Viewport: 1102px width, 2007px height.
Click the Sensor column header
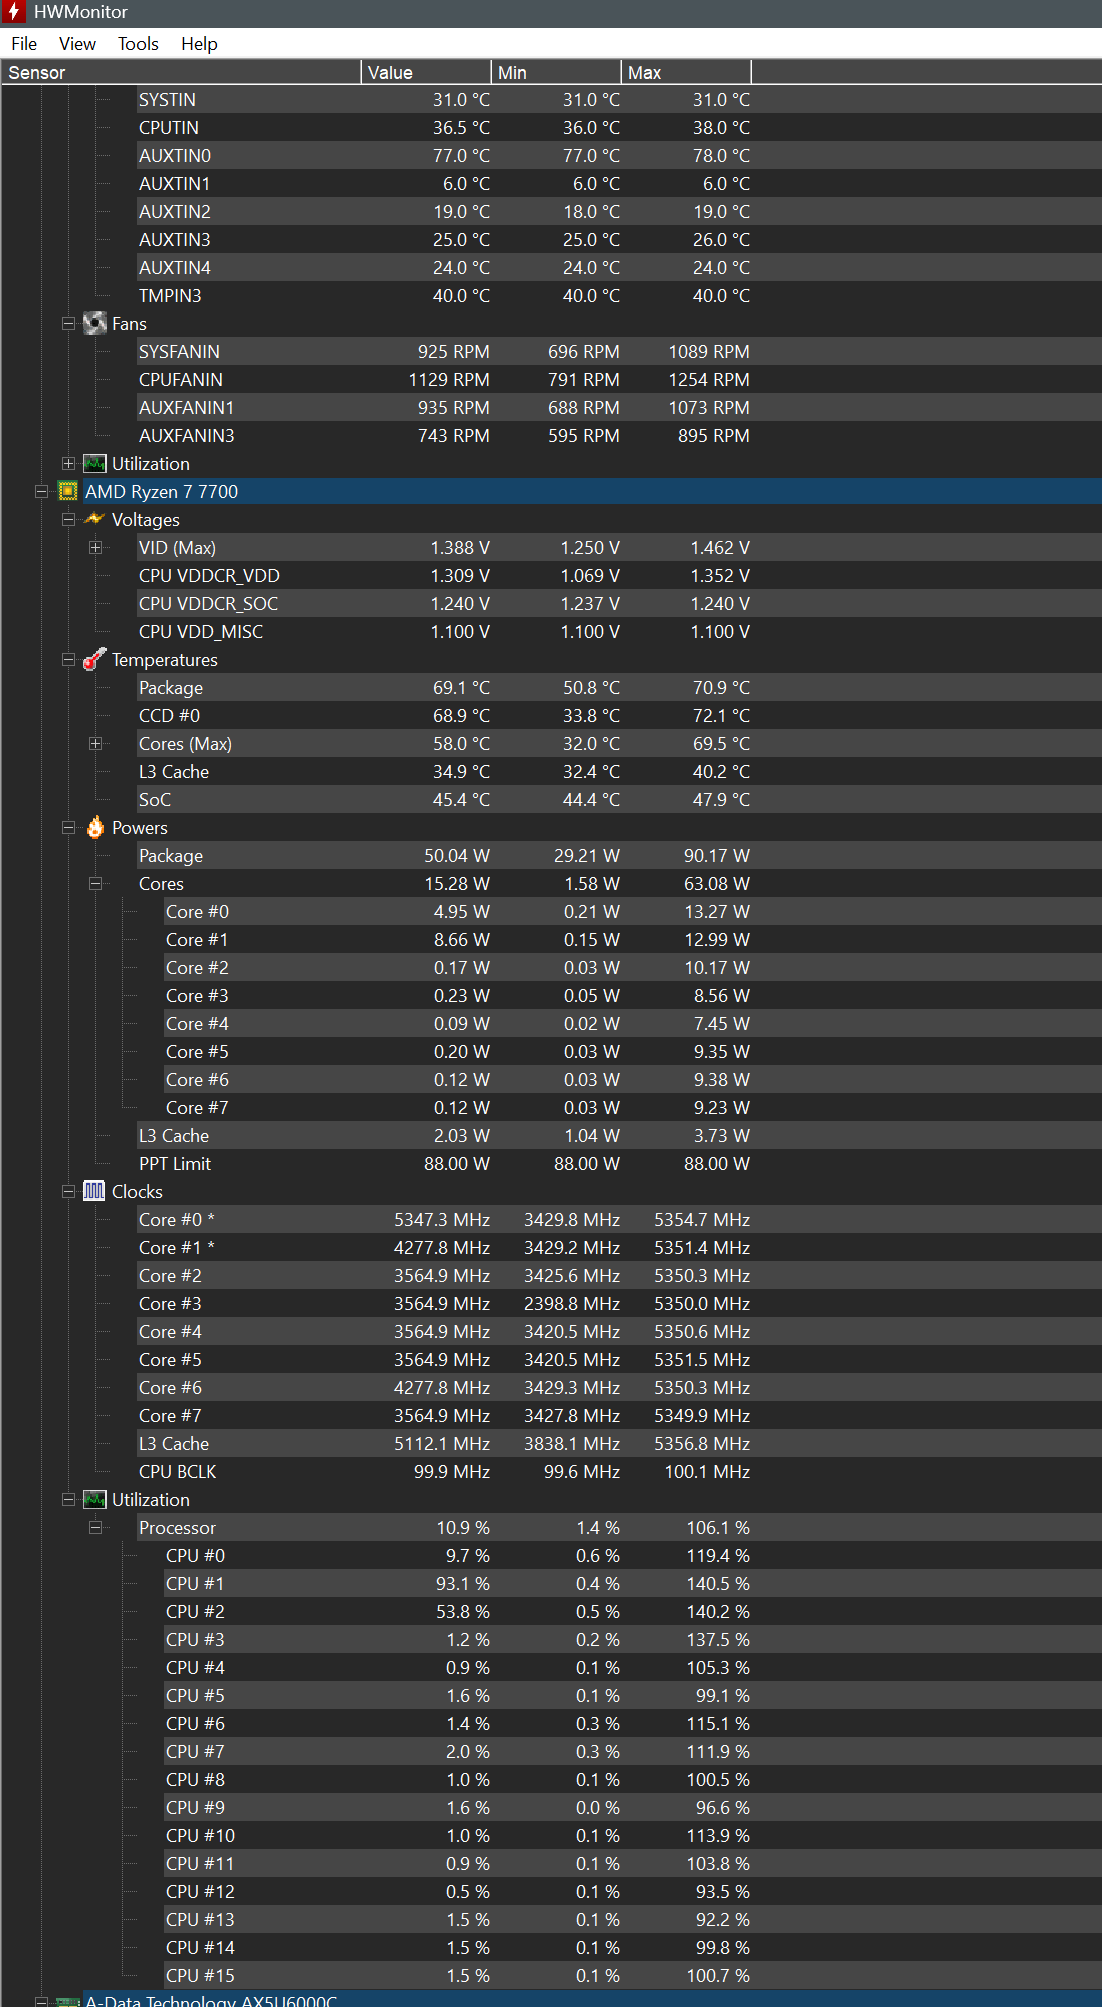coord(181,73)
